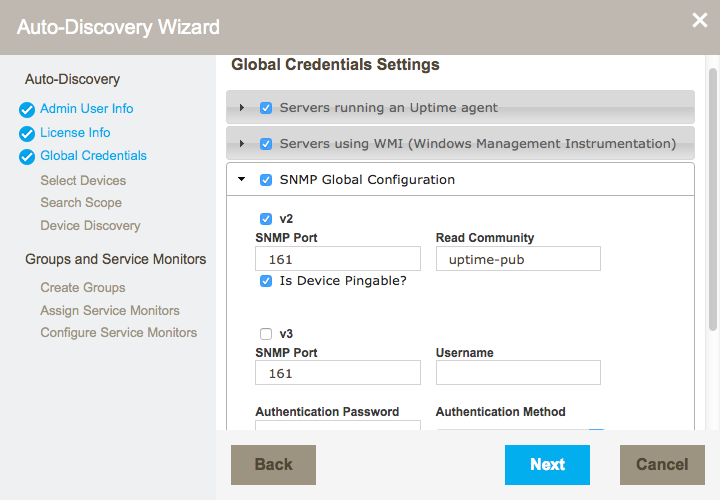
Task: Toggle the Servers using WMI checkbox
Action: pos(266,144)
